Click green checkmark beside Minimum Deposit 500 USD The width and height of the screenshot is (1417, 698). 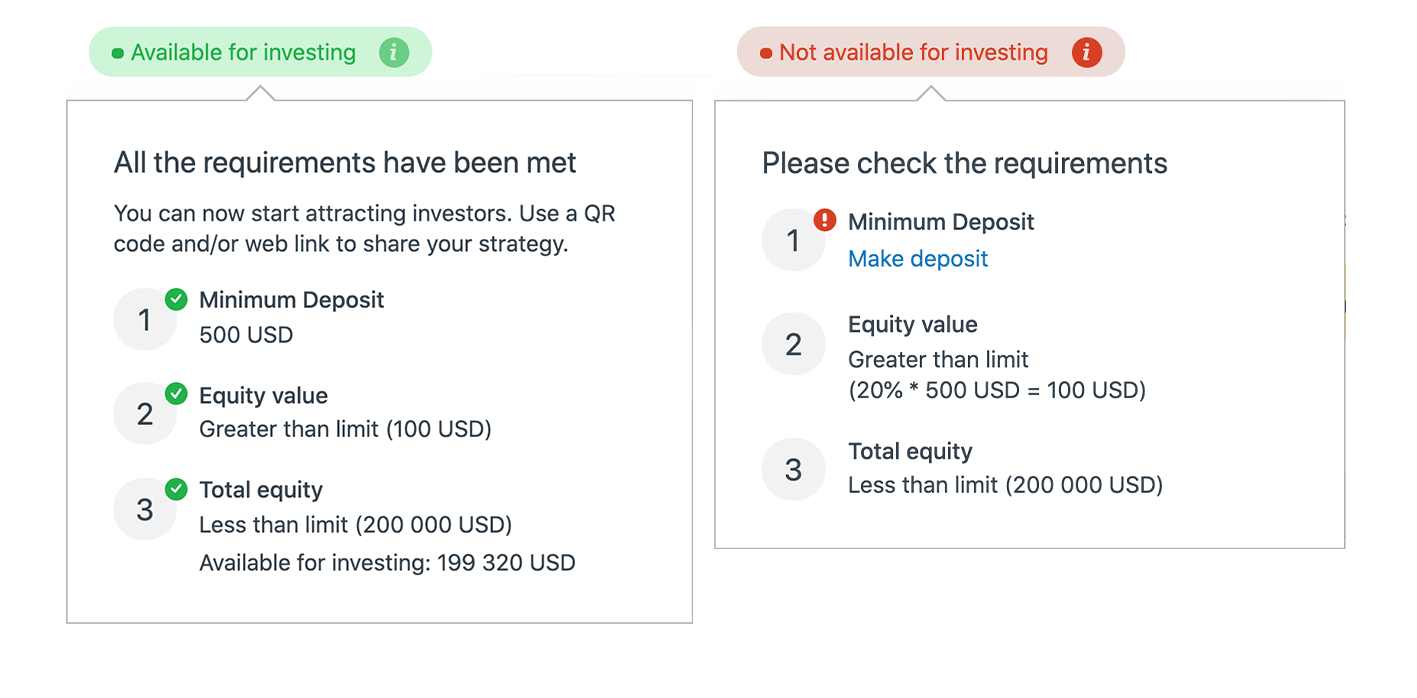pos(176,299)
